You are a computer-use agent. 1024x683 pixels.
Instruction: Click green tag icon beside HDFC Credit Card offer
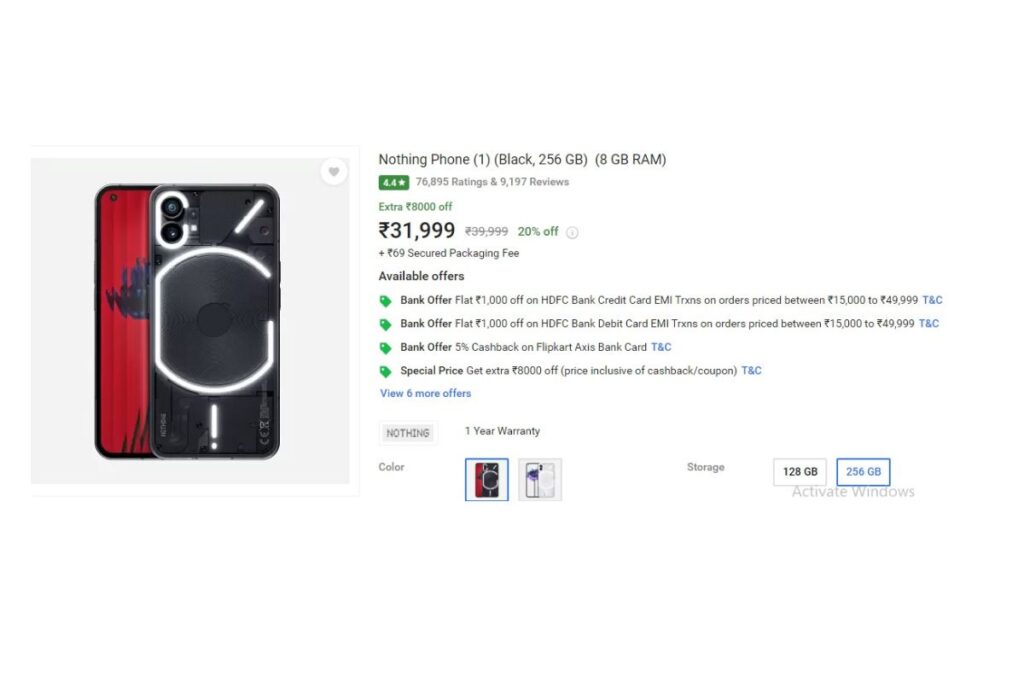coord(385,301)
